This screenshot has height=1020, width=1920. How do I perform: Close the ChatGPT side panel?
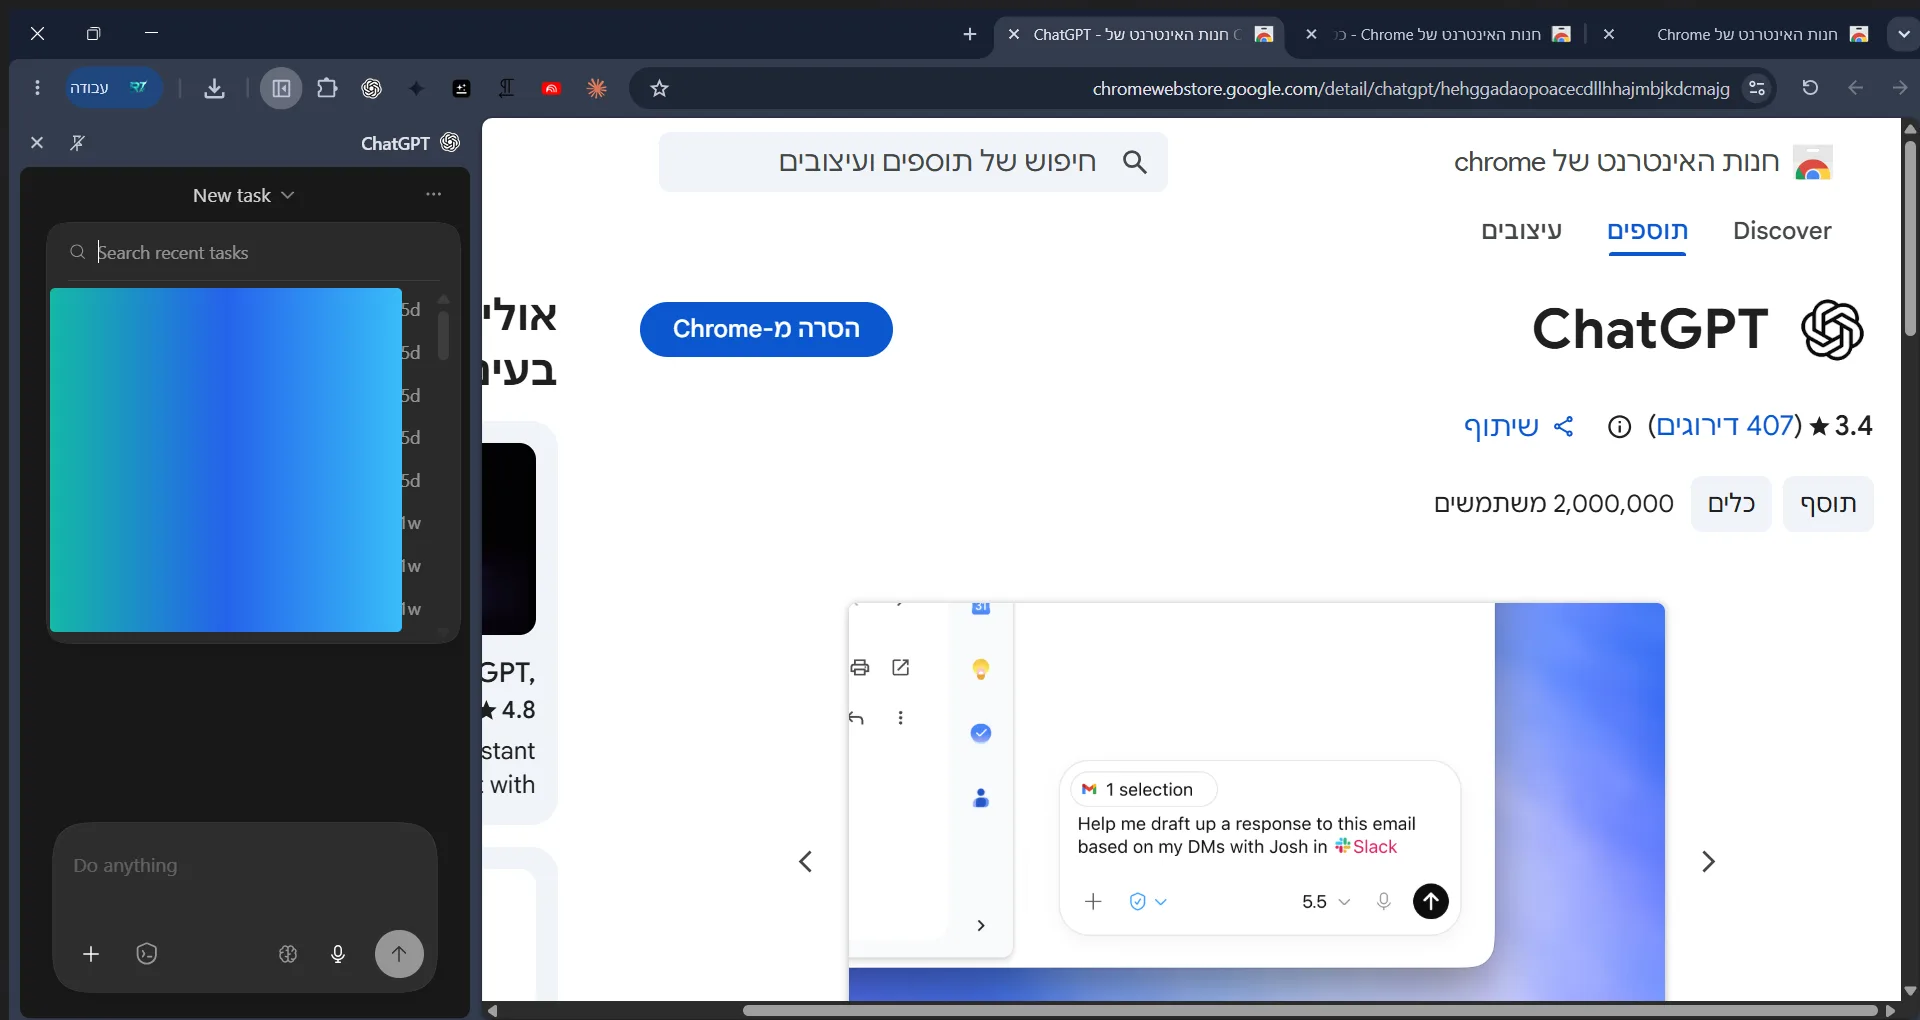click(37, 143)
